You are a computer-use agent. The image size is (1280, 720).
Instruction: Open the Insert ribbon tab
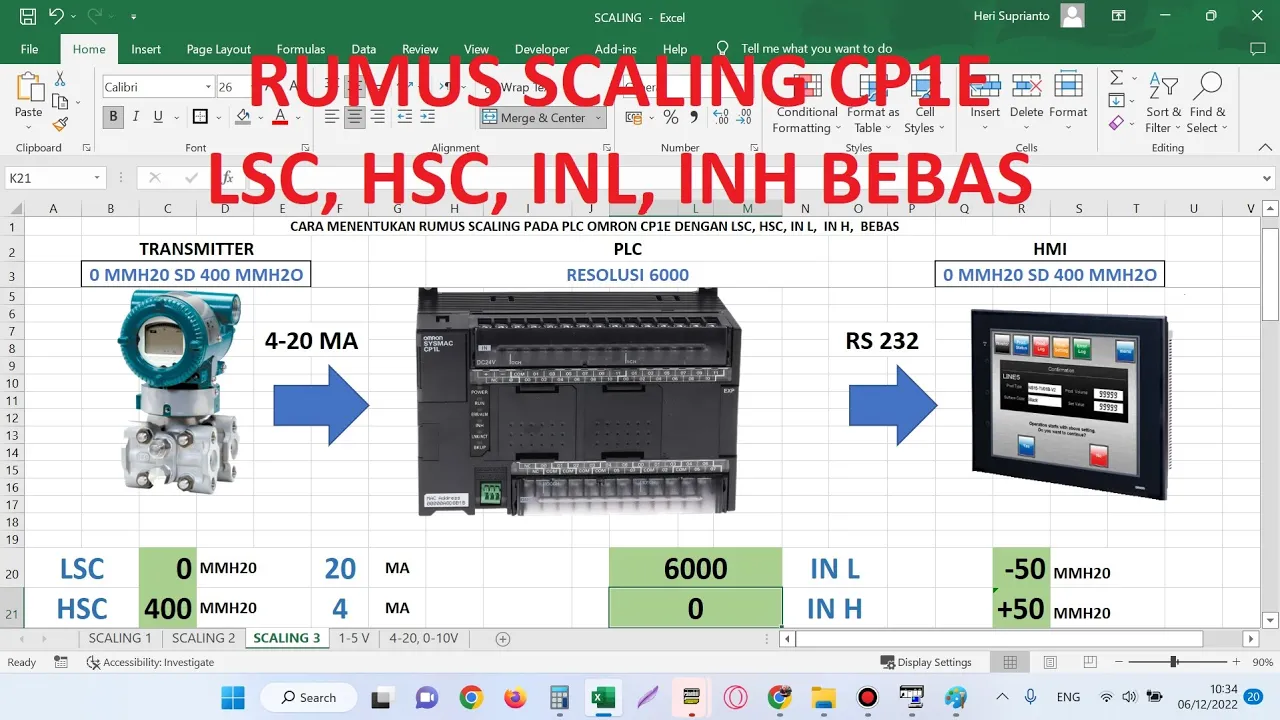click(x=146, y=49)
